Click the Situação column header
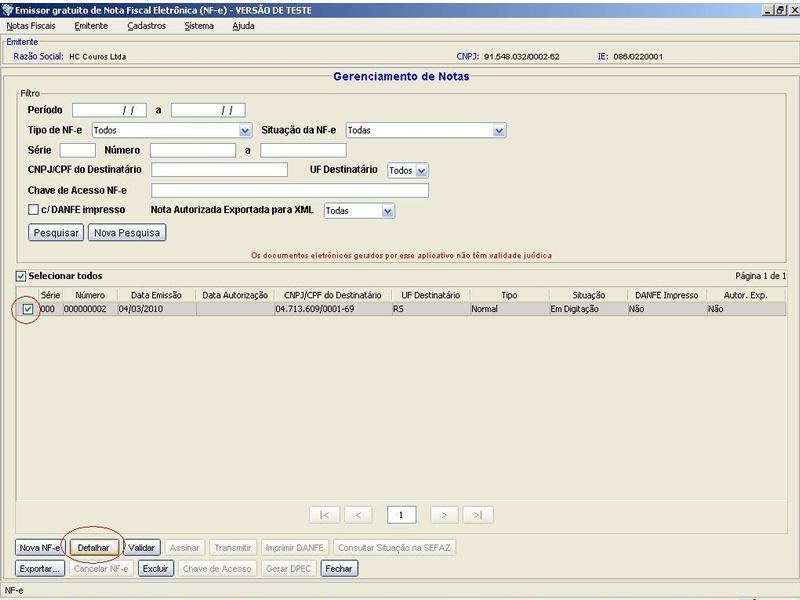Image resolution: width=800 pixels, height=600 pixels. [x=588, y=295]
